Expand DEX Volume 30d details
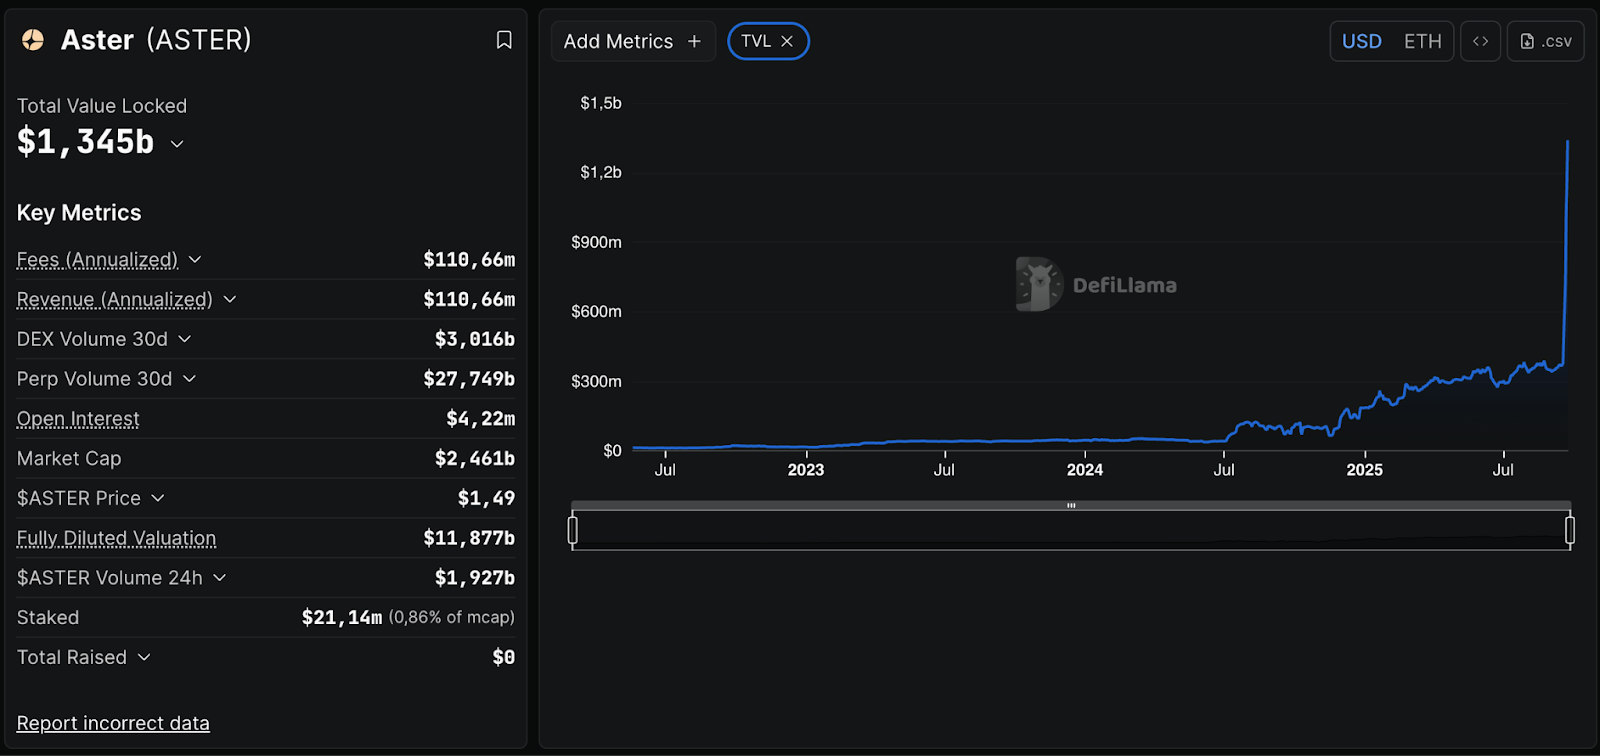The width and height of the screenshot is (1600, 756). pyautogui.click(x=185, y=340)
